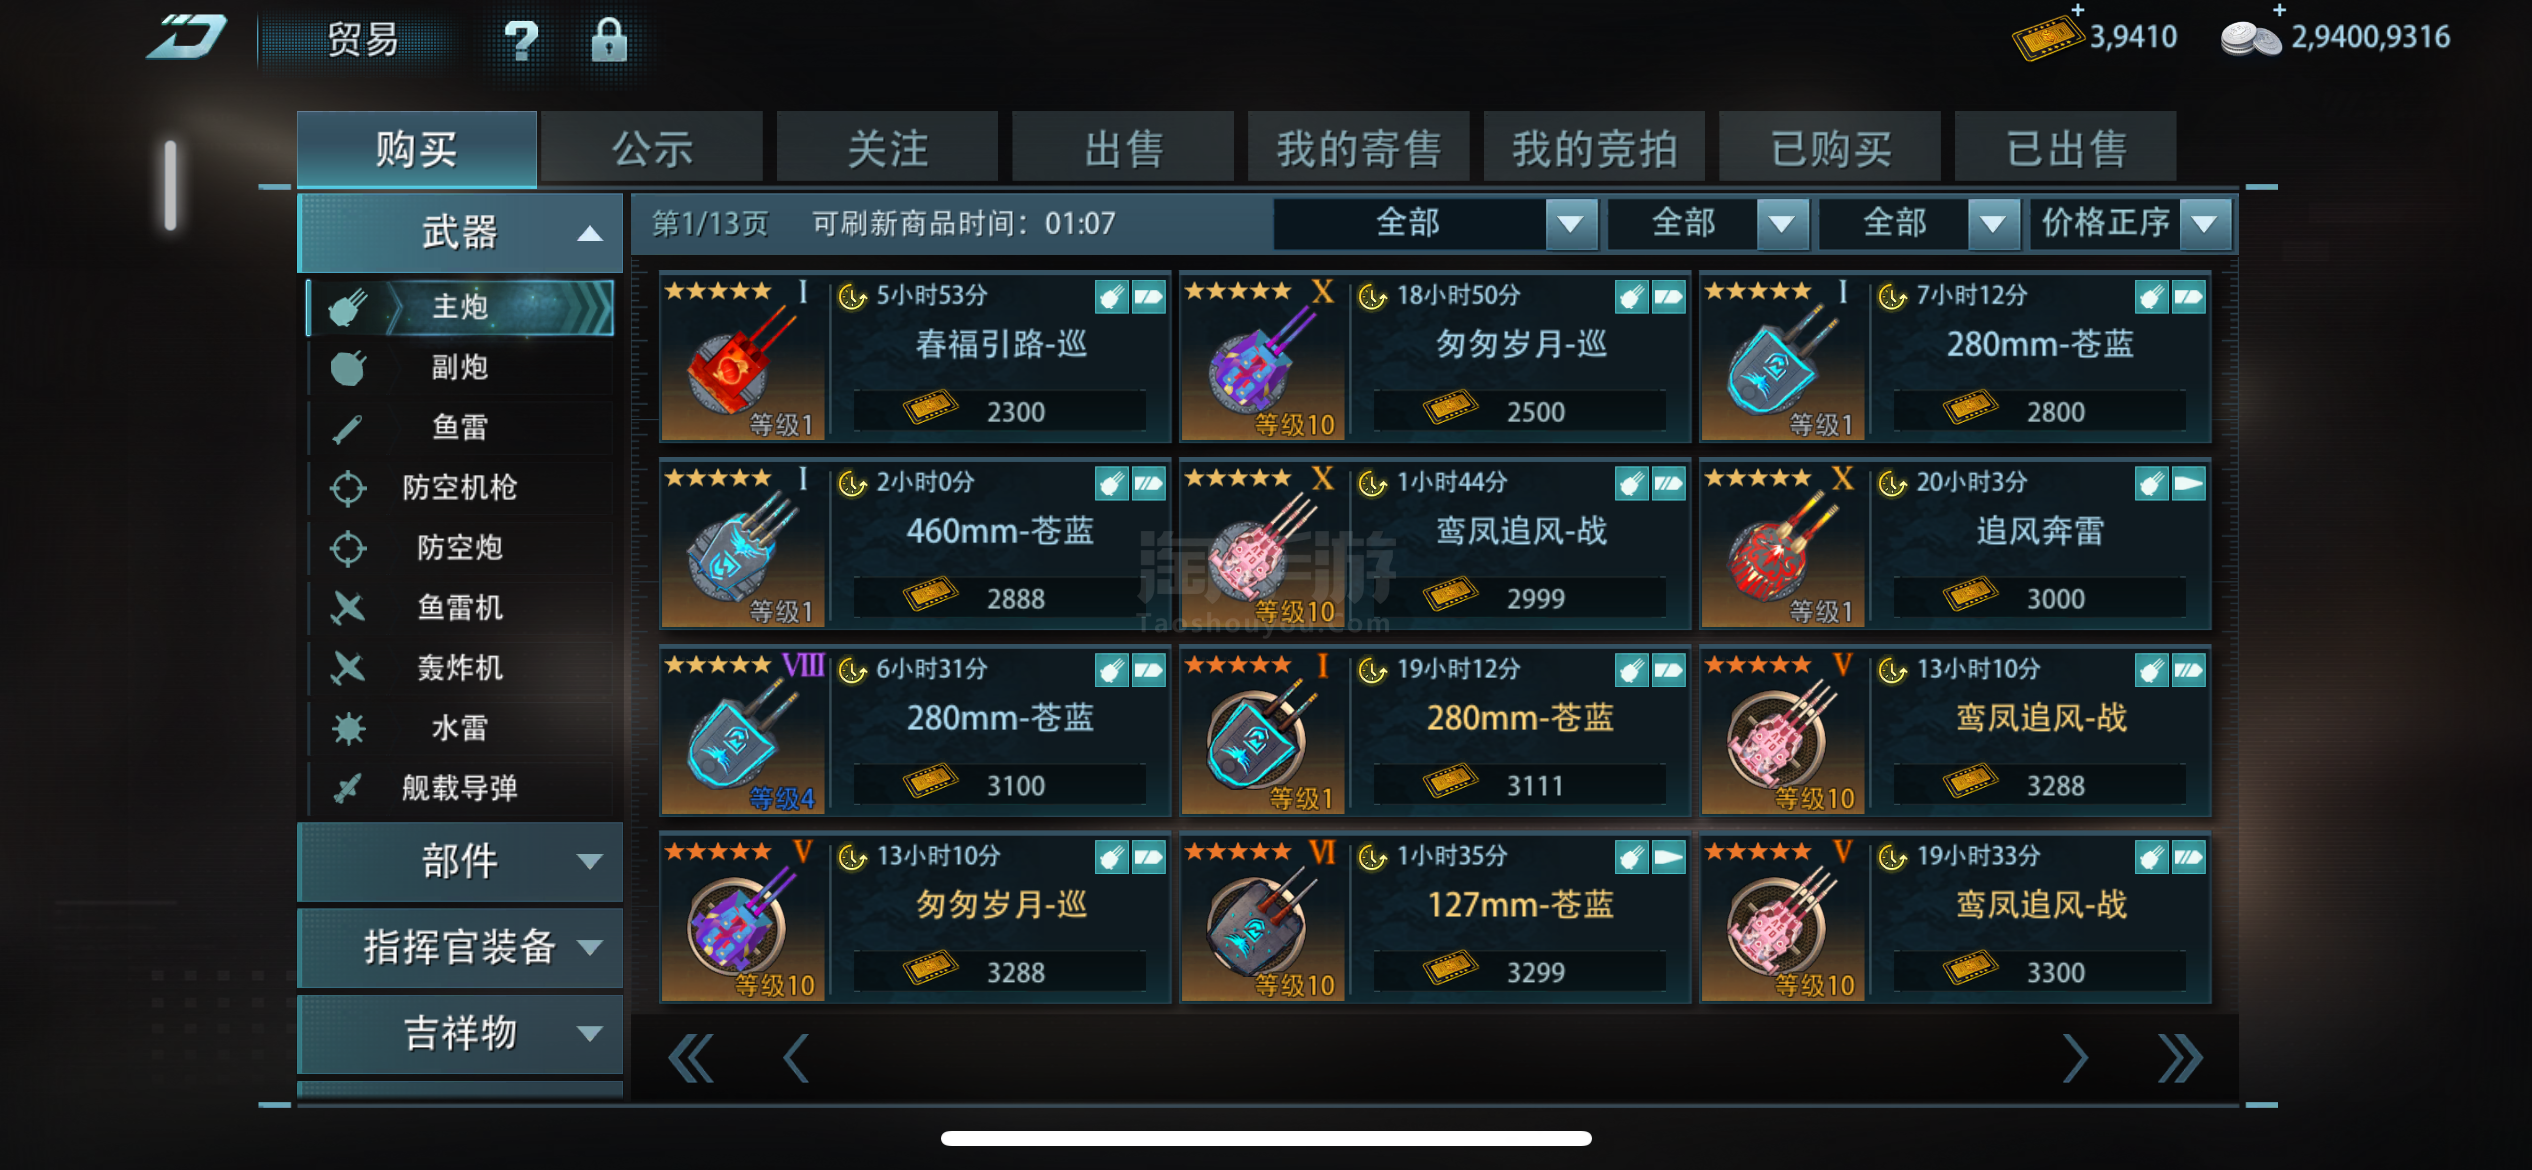Image resolution: width=2532 pixels, height=1170 pixels.
Task: Switch to the 公示 tab
Action: [x=652, y=148]
